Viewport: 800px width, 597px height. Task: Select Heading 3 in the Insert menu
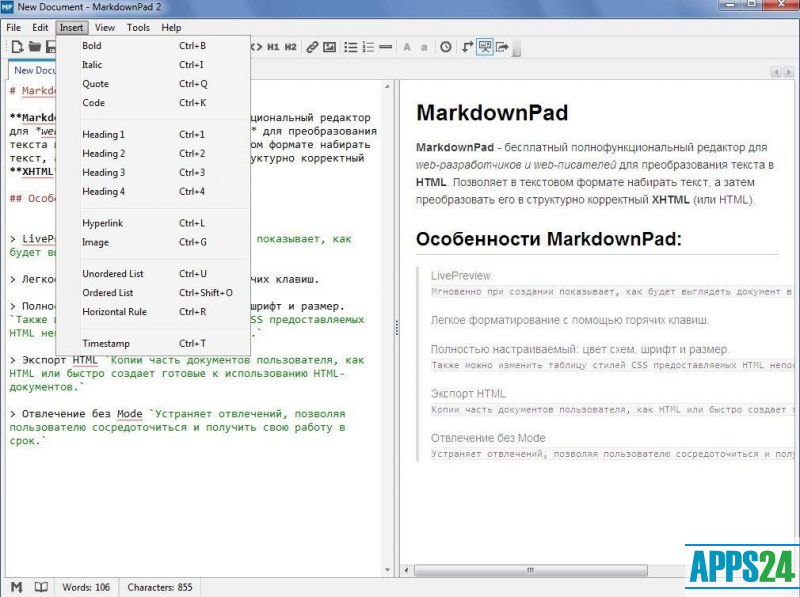pyautogui.click(x=153, y=172)
